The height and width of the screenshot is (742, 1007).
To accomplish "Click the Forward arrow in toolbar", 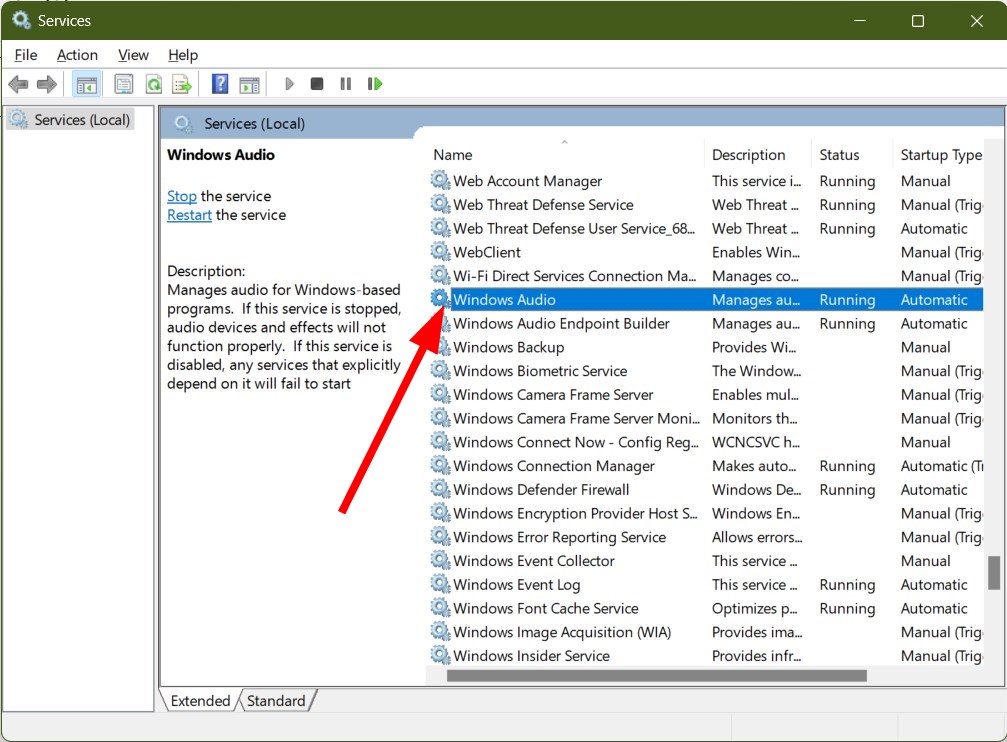I will 46,84.
